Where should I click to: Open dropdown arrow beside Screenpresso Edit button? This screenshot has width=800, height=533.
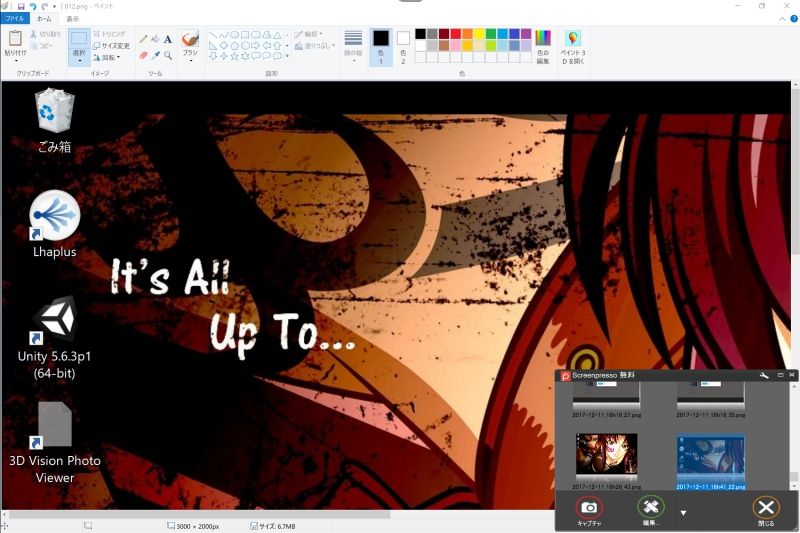683,513
